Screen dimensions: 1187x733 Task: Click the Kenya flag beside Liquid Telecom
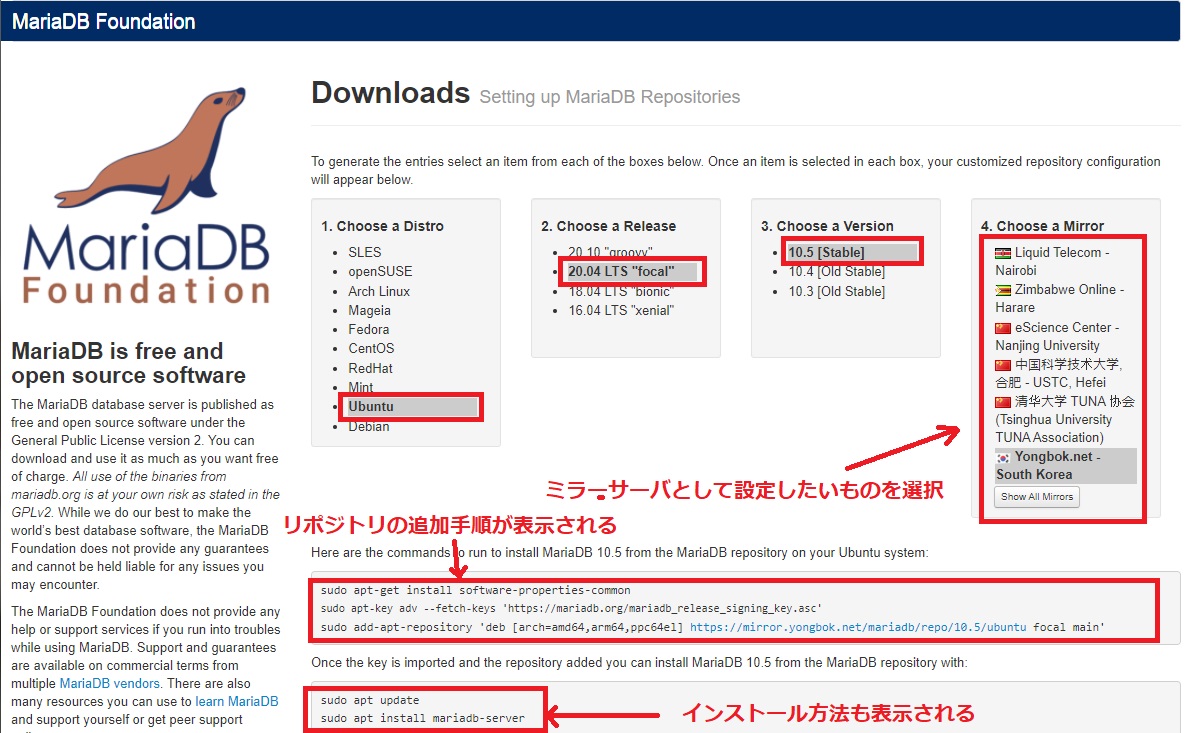pyautogui.click(x=1003, y=253)
